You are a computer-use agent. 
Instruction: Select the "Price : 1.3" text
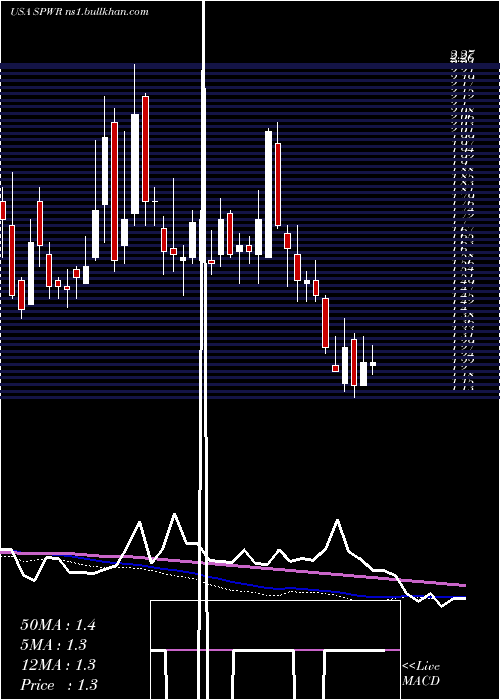(59, 685)
